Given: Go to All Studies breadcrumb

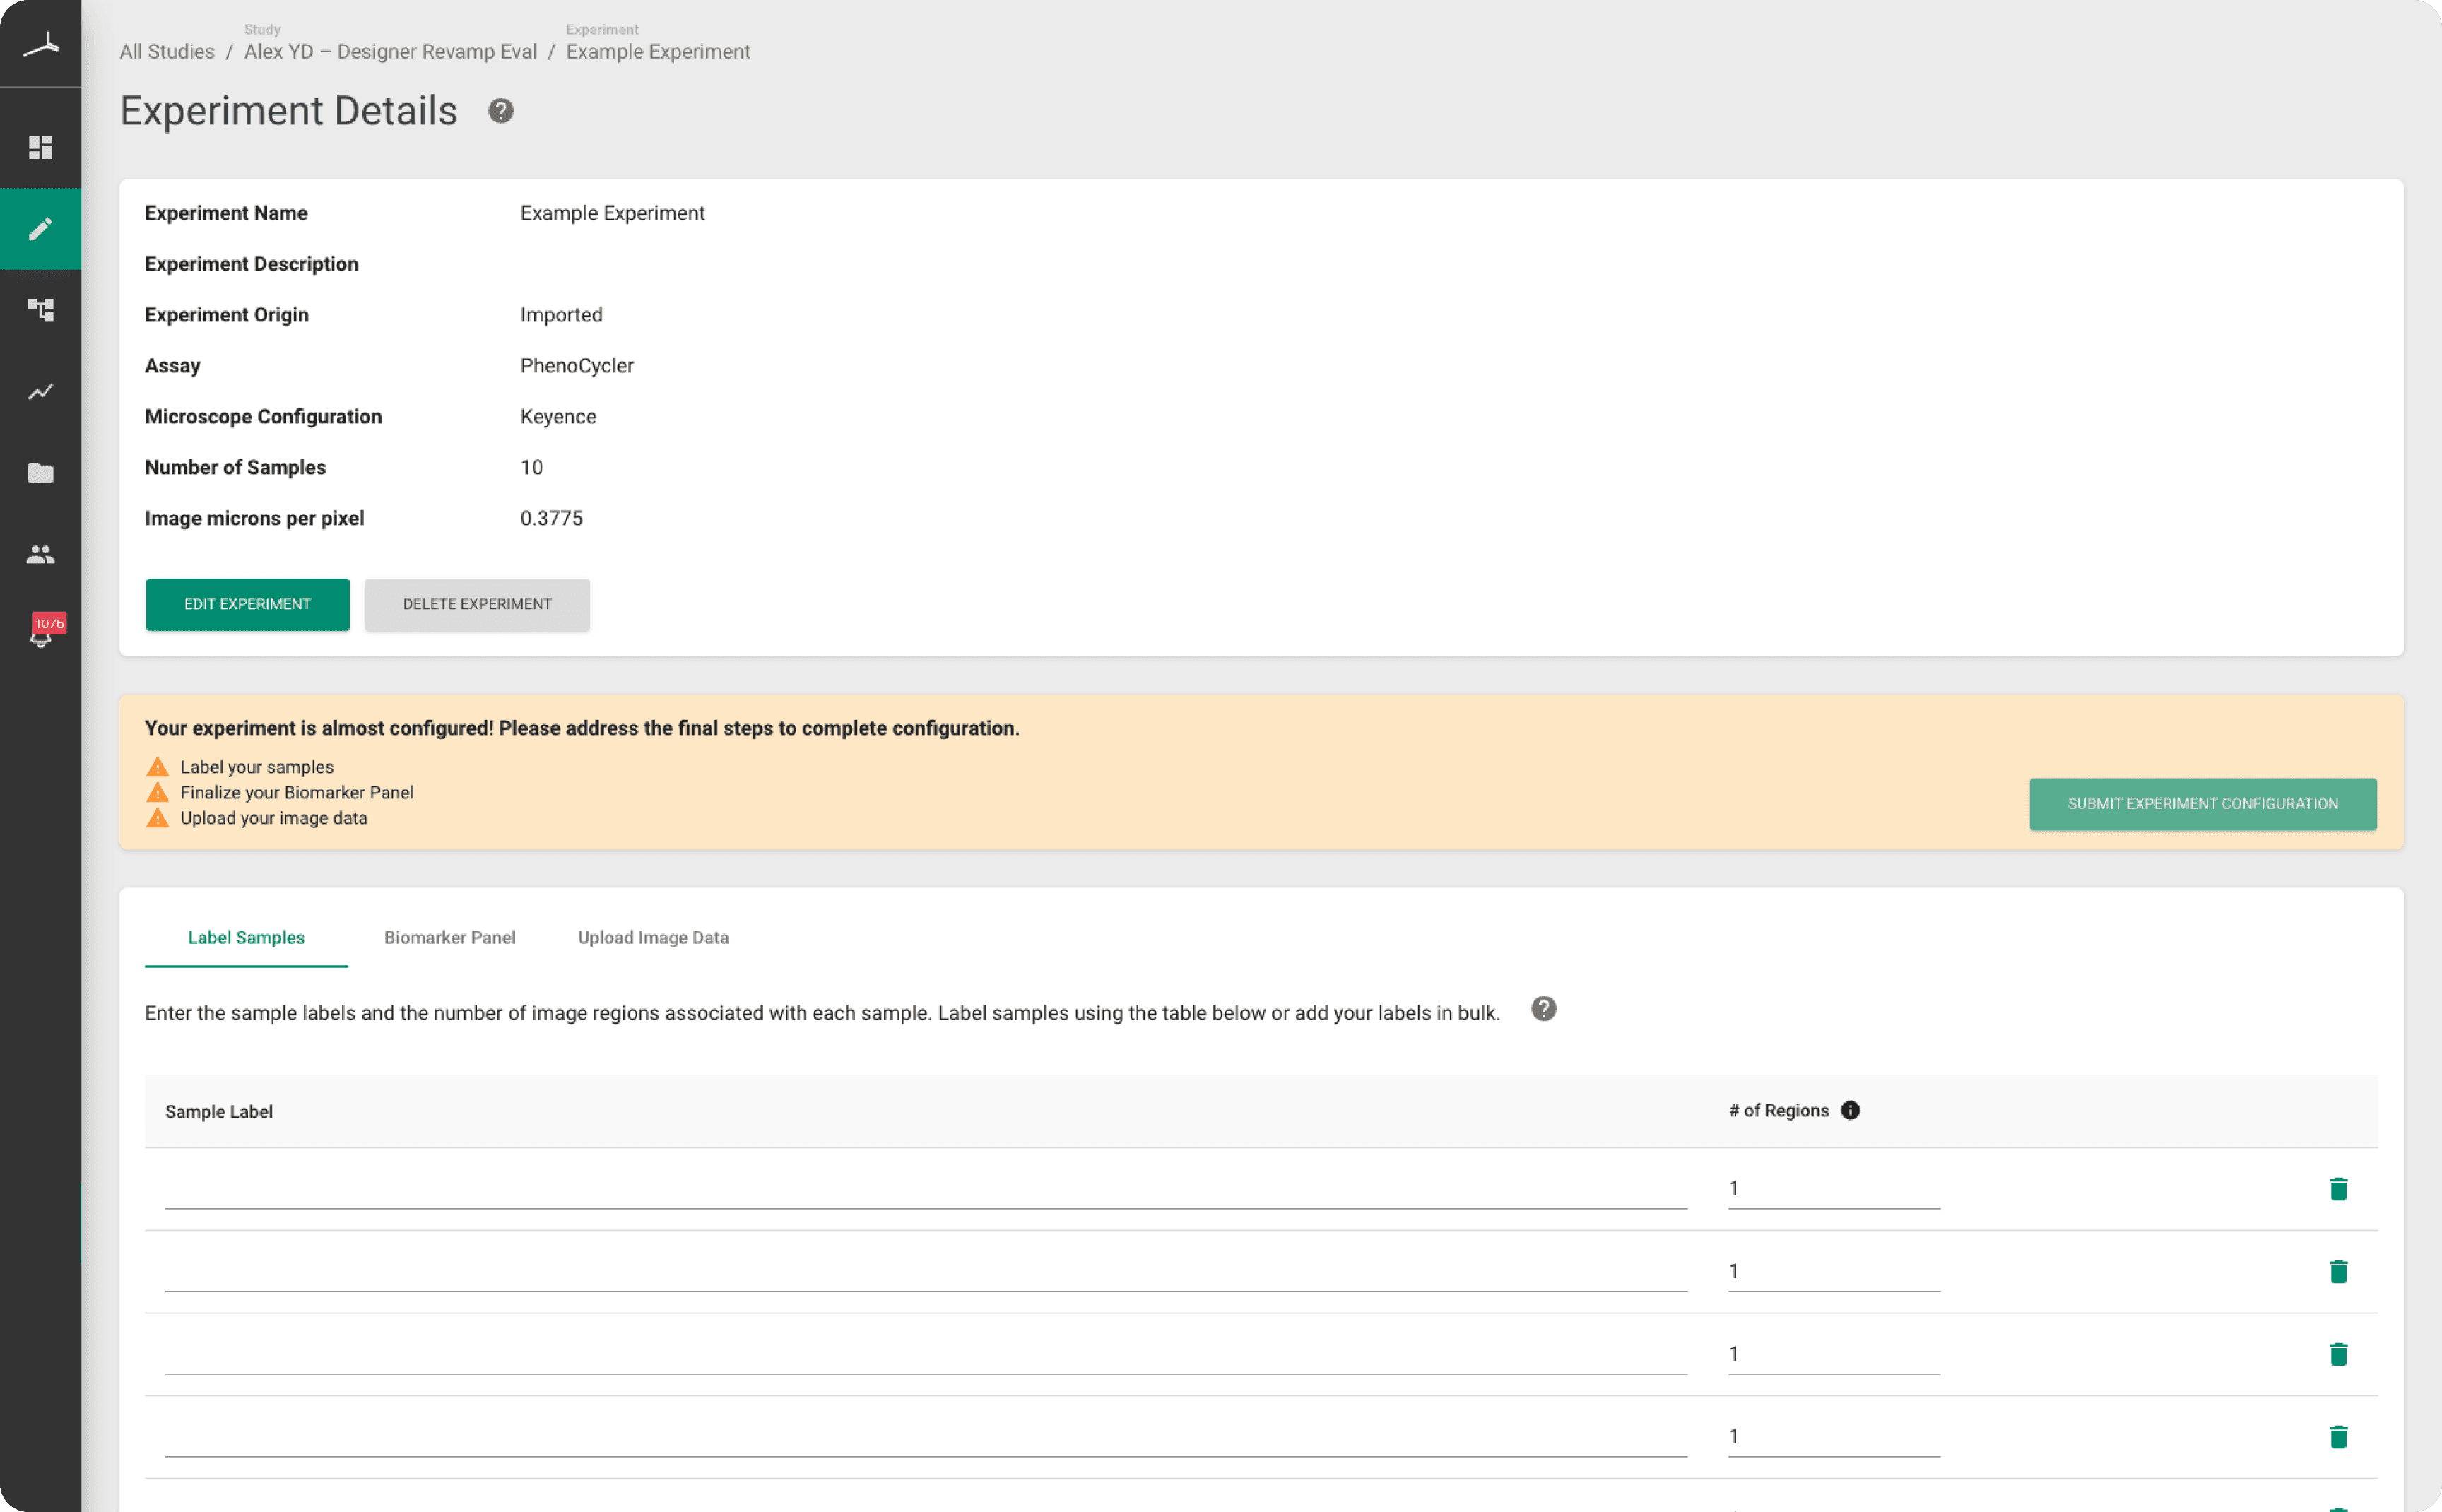Looking at the screenshot, I should [x=167, y=51].
